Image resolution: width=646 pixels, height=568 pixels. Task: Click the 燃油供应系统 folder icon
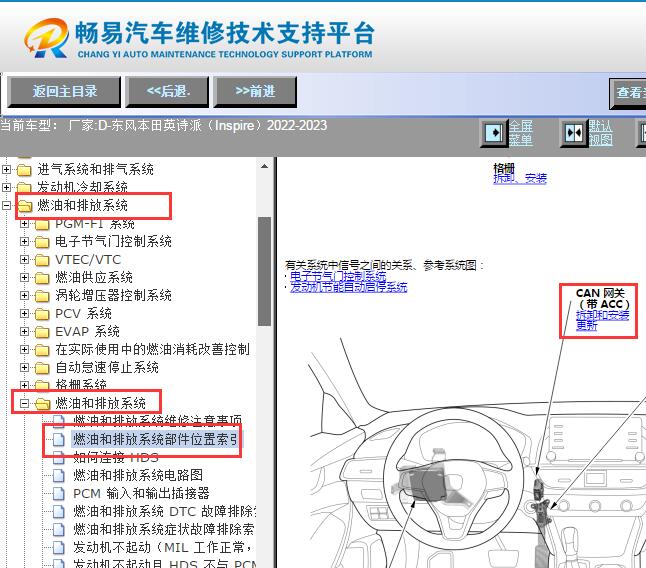42,278
